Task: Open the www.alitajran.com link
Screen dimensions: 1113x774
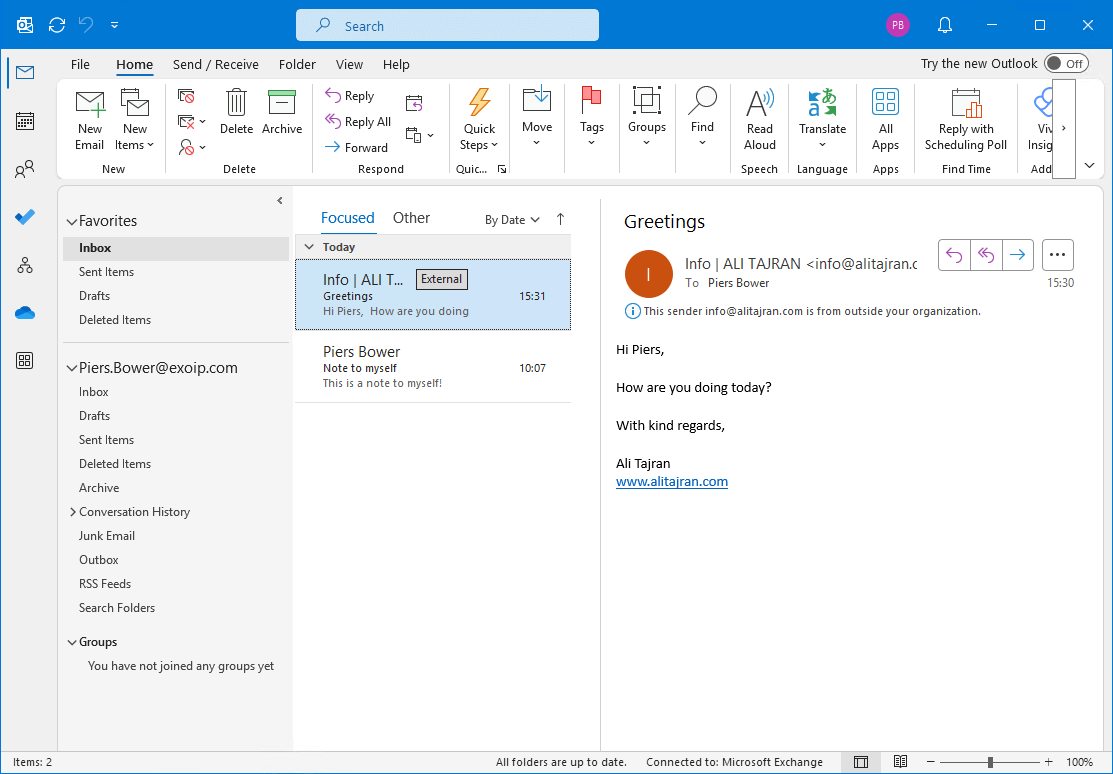Action: pyautogui.click(x=671, y=481)
